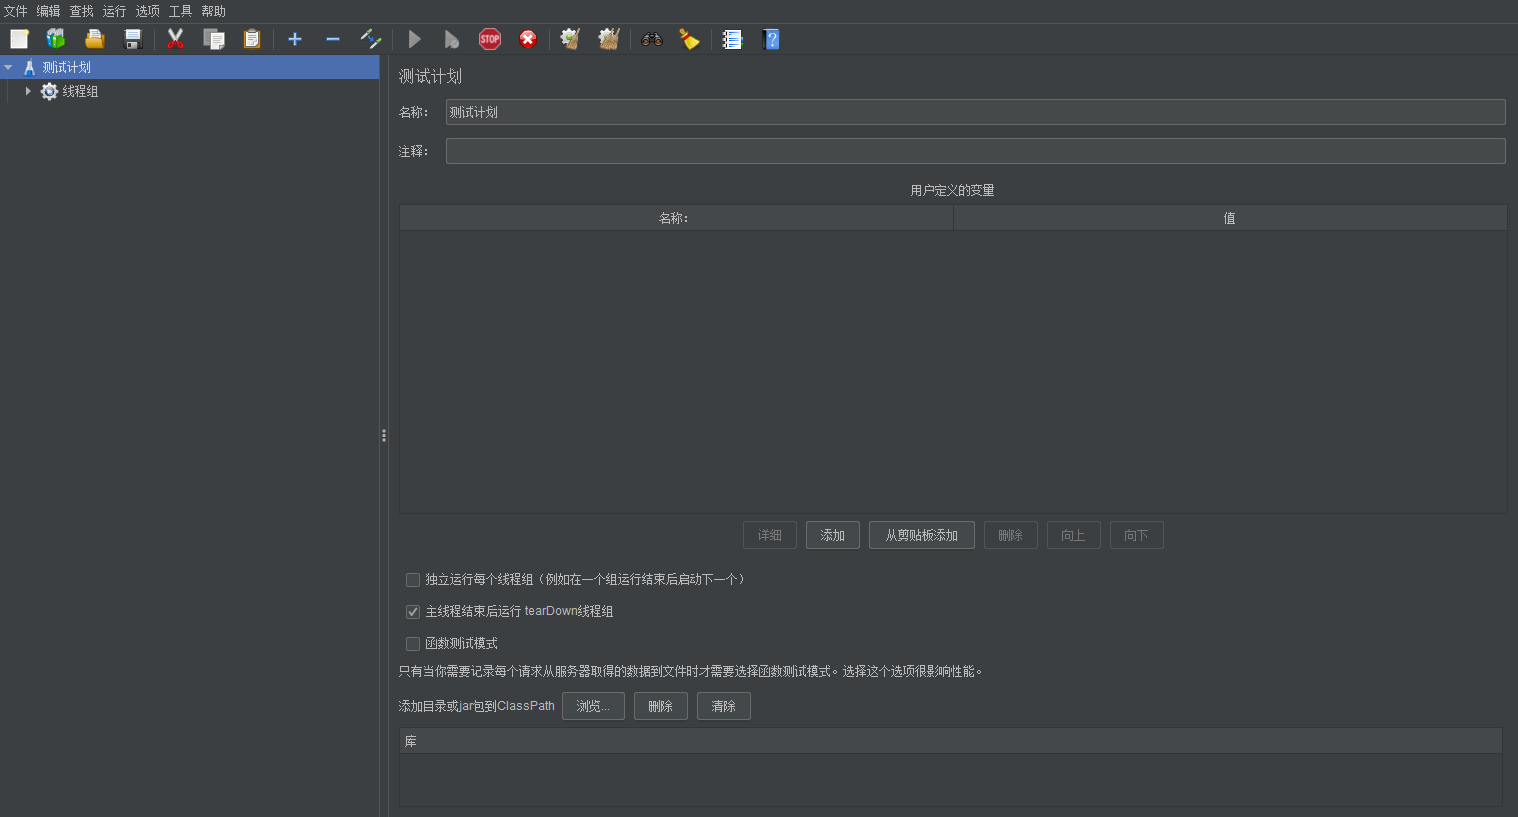Click the 名称 input field
This screenshot has width=1518, height=817.
[976, 112]
